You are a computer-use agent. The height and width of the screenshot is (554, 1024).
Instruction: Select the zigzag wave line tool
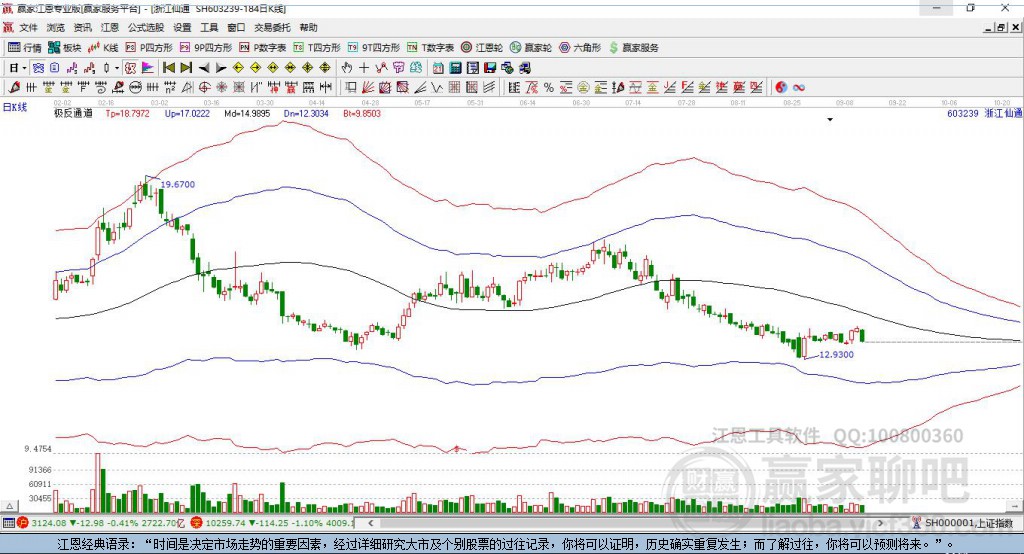point(437,87)
